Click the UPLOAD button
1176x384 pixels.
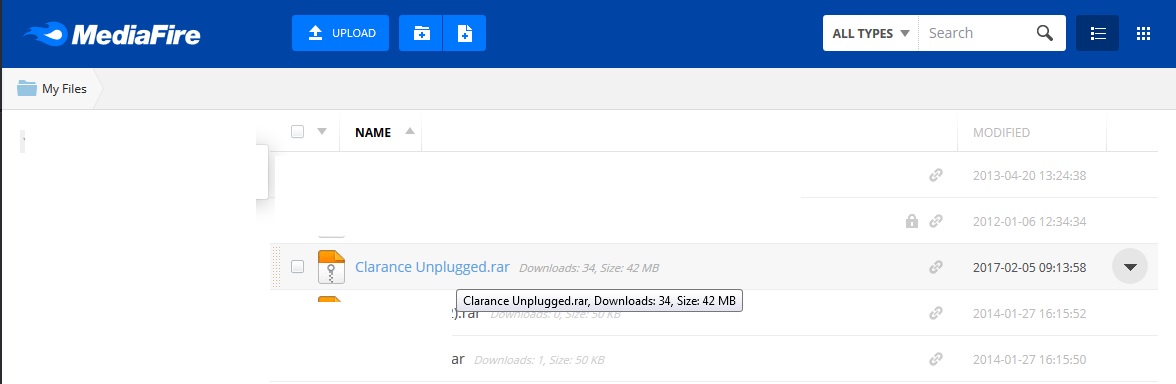[x=340, y=33]
